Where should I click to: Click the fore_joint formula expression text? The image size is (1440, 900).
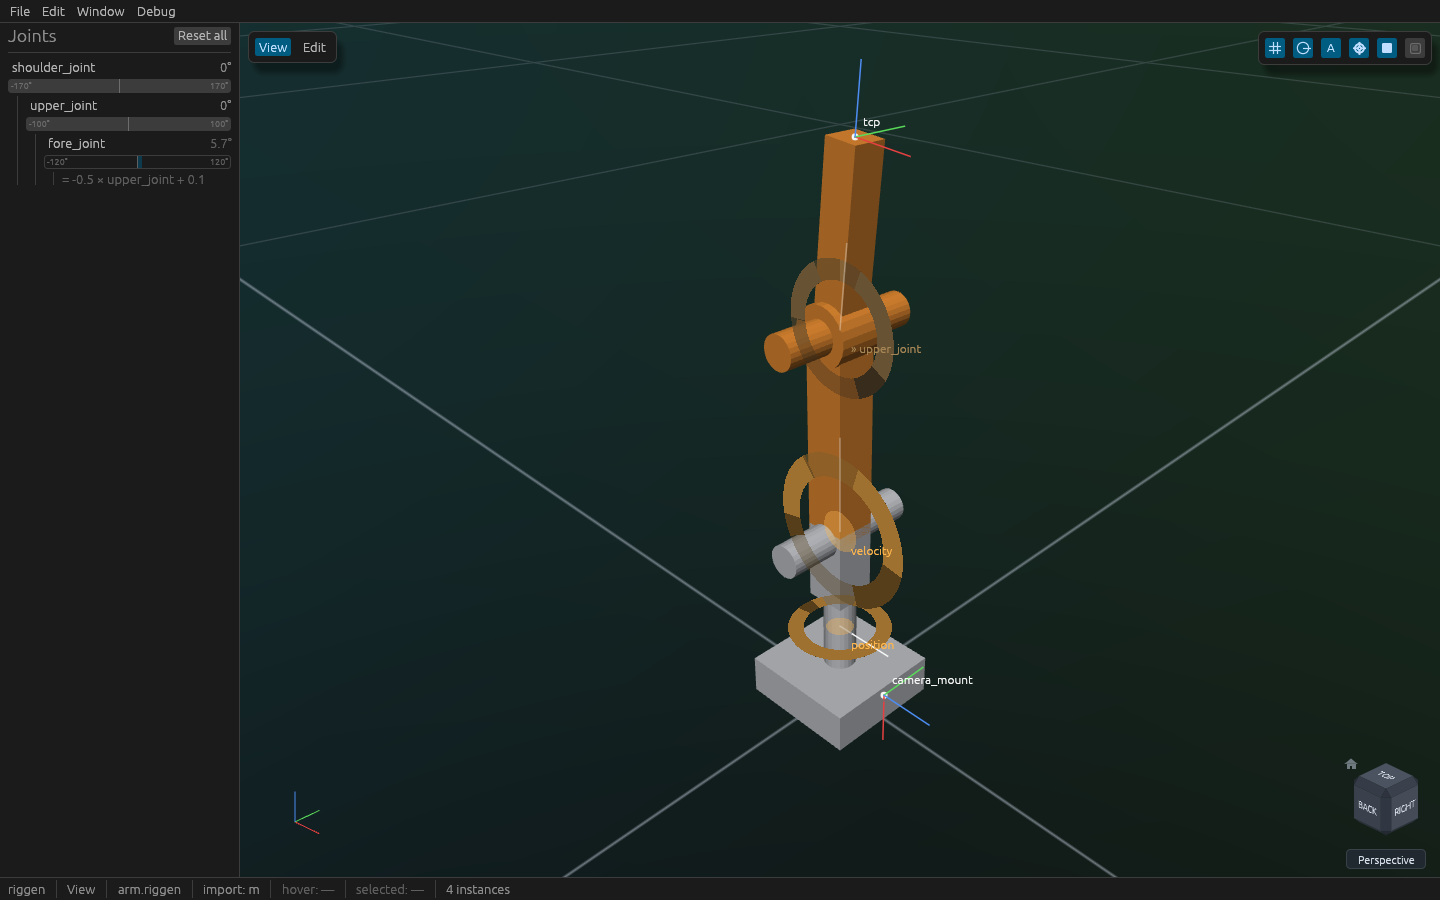(133, 180)
